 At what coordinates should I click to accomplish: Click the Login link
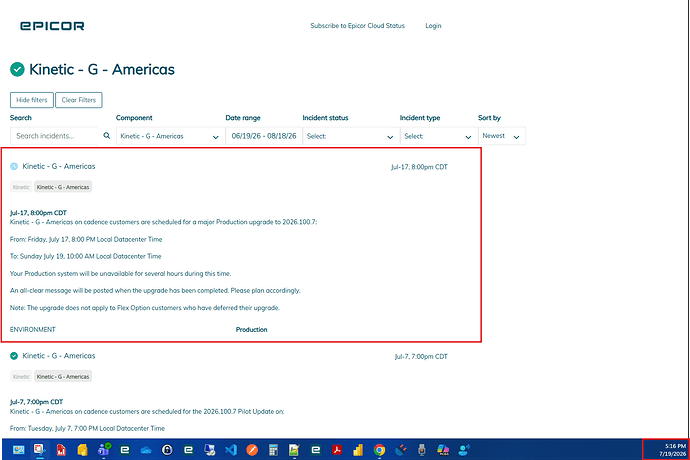(x=433, y=26)
